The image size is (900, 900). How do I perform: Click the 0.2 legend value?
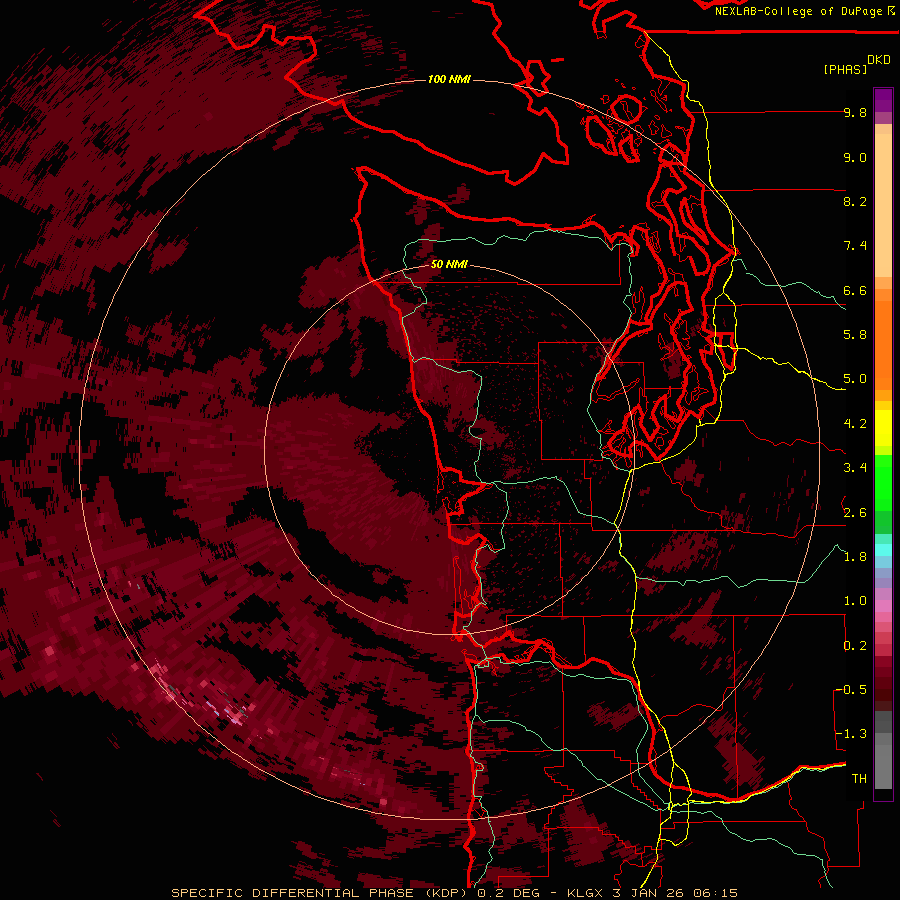point(855,646)
